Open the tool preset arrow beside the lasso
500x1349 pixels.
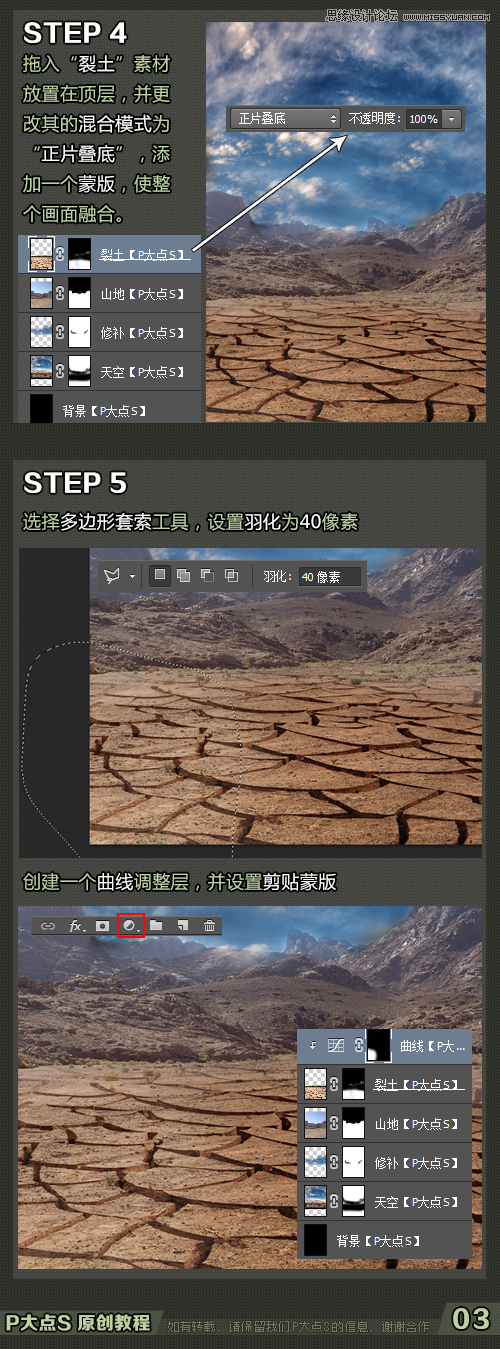[132, 577]
